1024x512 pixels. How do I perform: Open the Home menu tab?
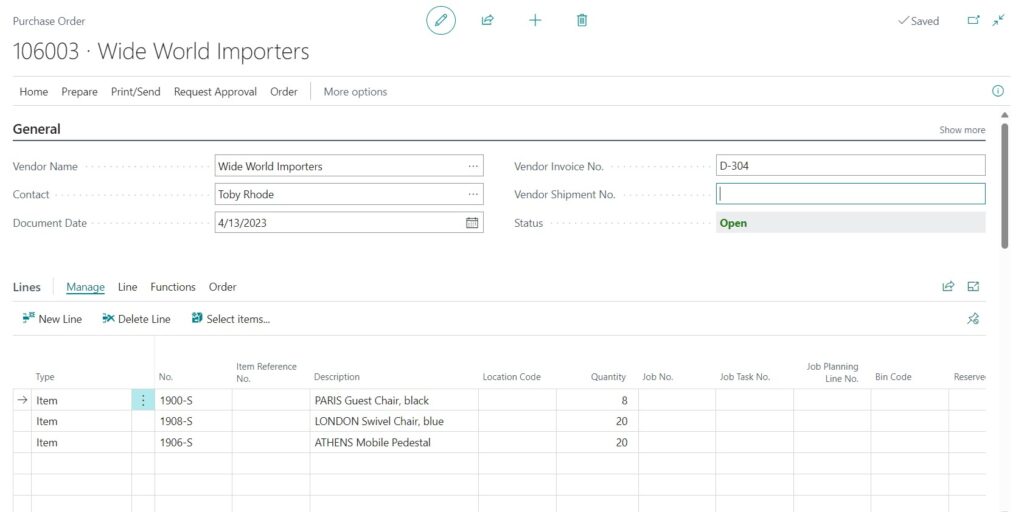[x=33, y=91]
